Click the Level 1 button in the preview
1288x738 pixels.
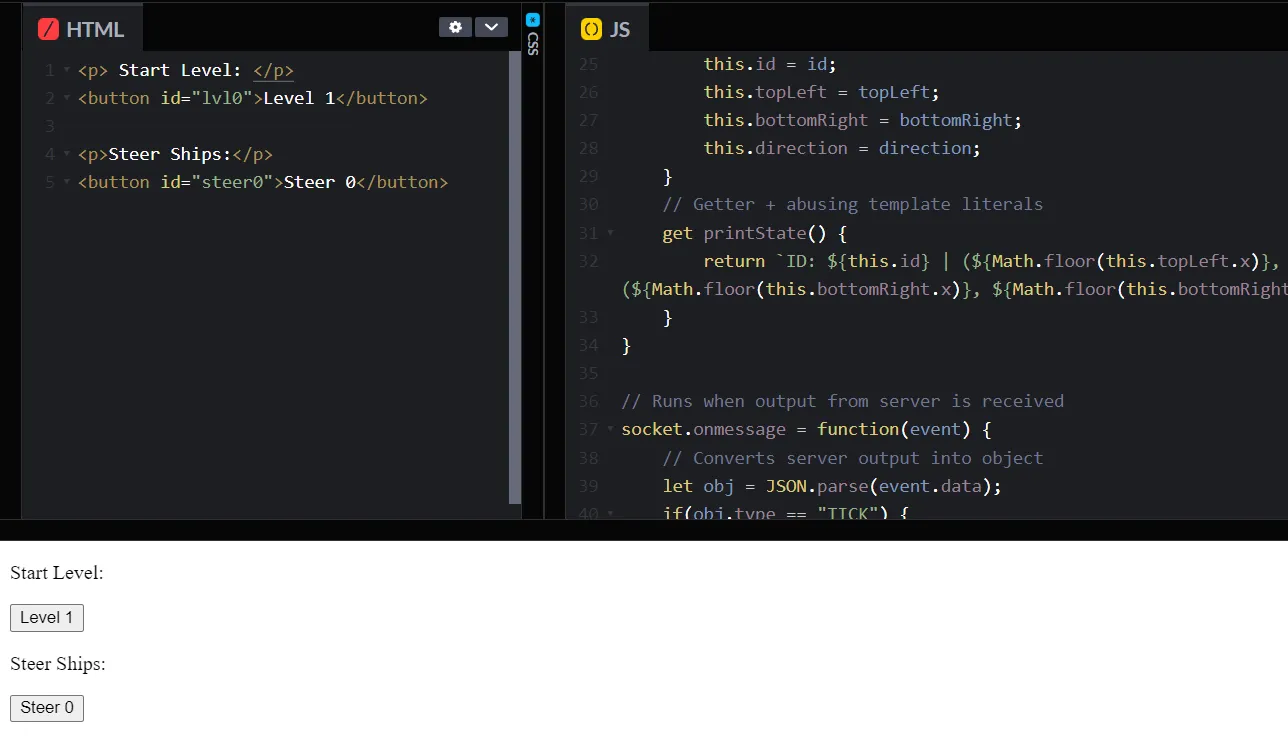point(46,617)
